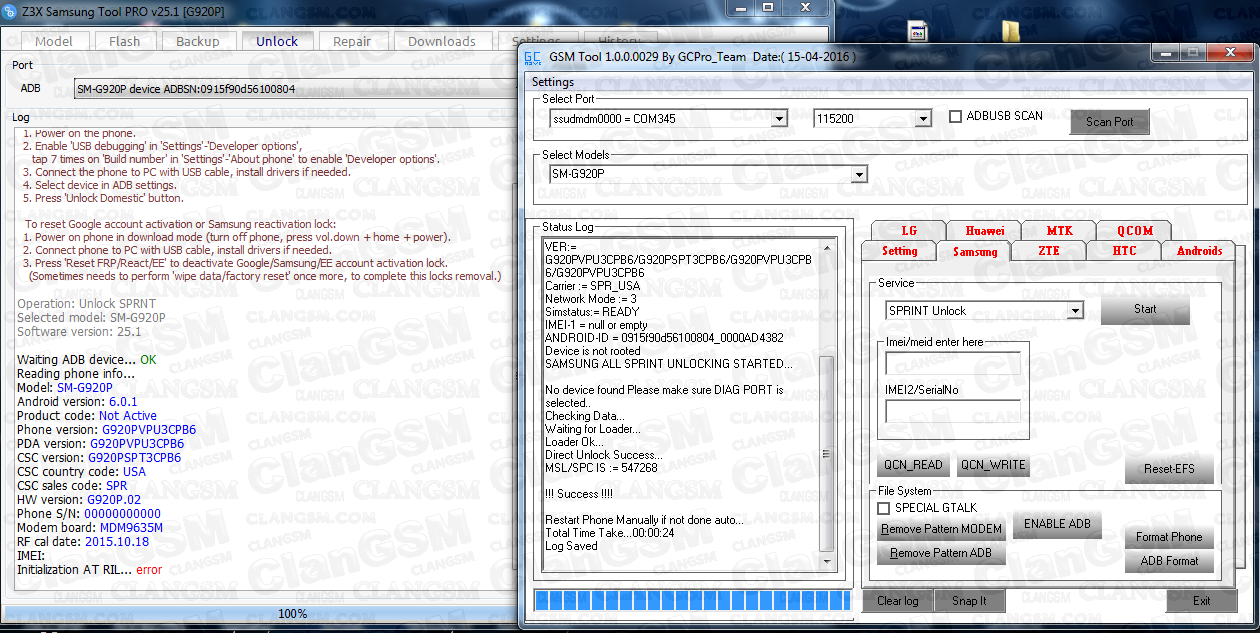Click the Status Log scrollbar up arrow
The image size is (1260, 633).
click(x=826, y=246)
